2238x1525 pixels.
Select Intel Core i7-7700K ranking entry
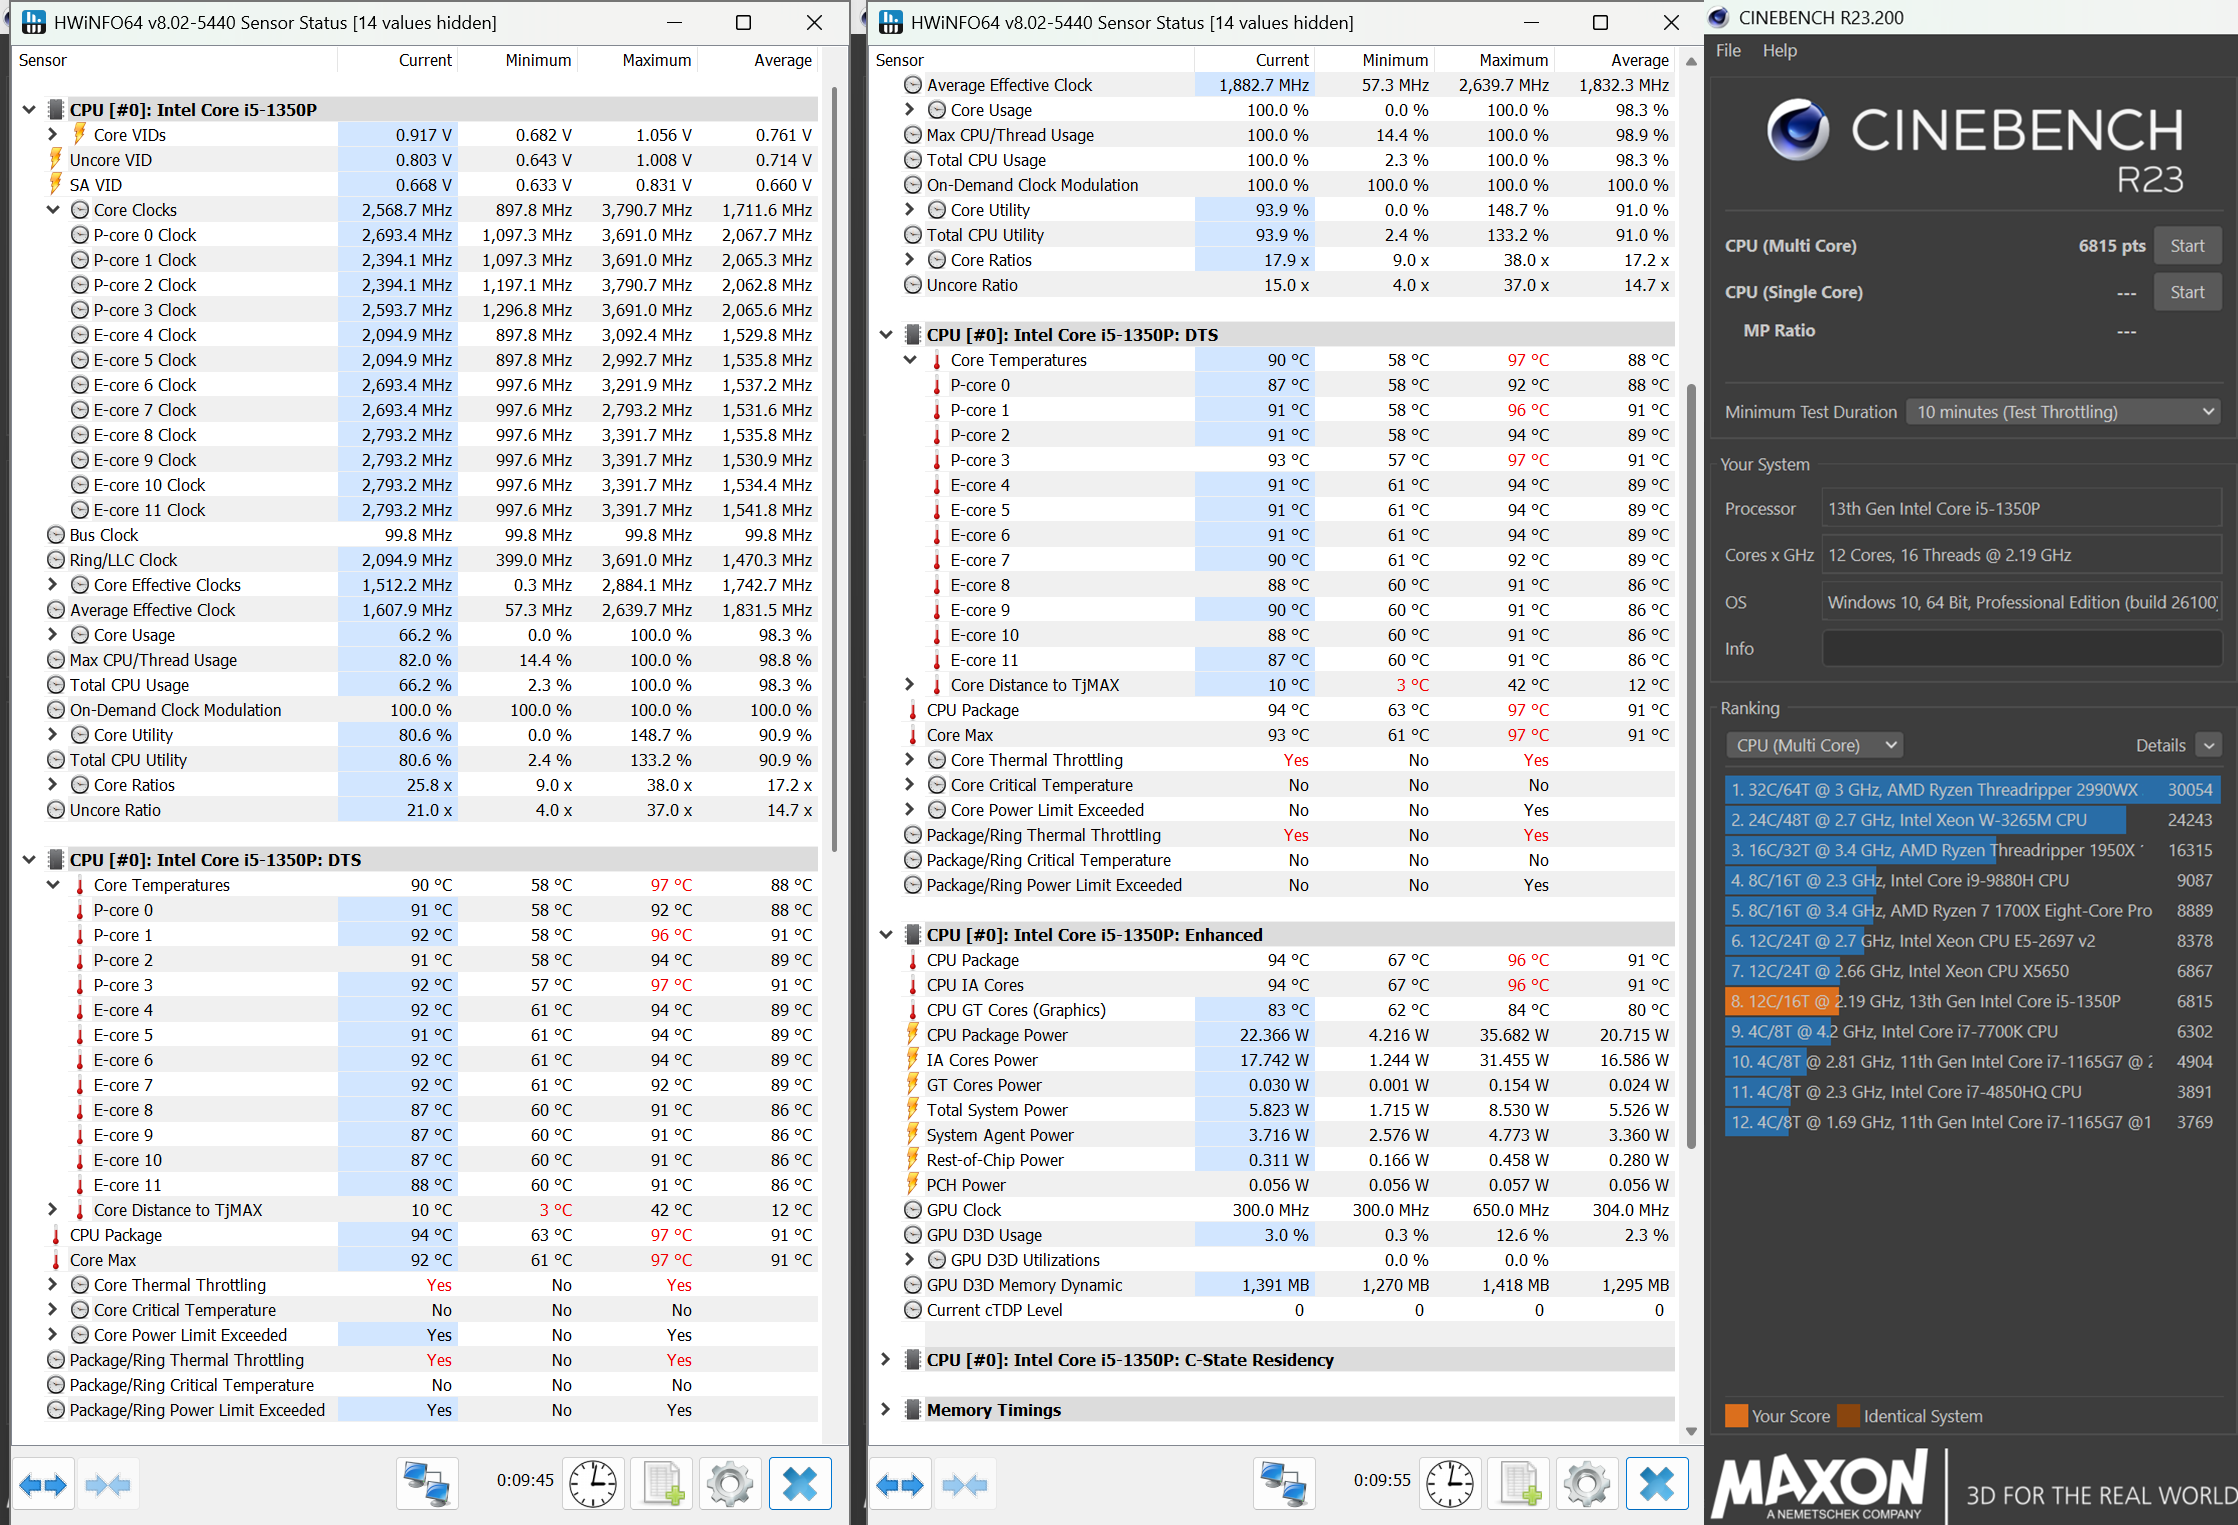point(1972,1031)
